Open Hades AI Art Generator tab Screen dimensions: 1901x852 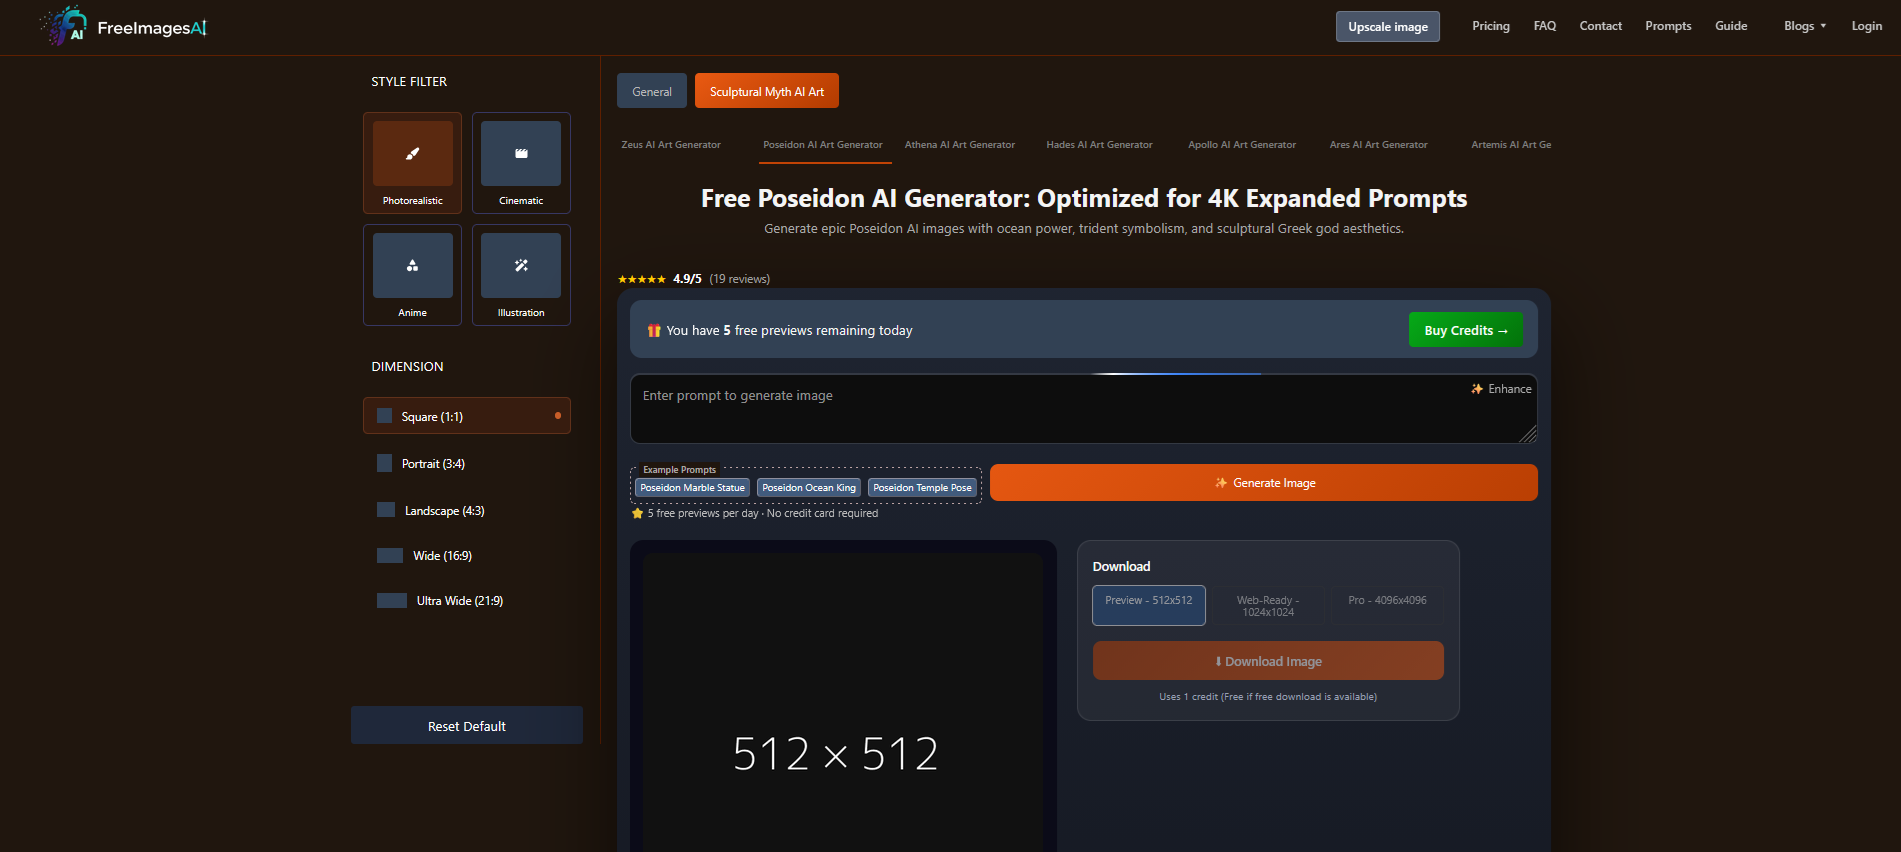click(1099, 145)
